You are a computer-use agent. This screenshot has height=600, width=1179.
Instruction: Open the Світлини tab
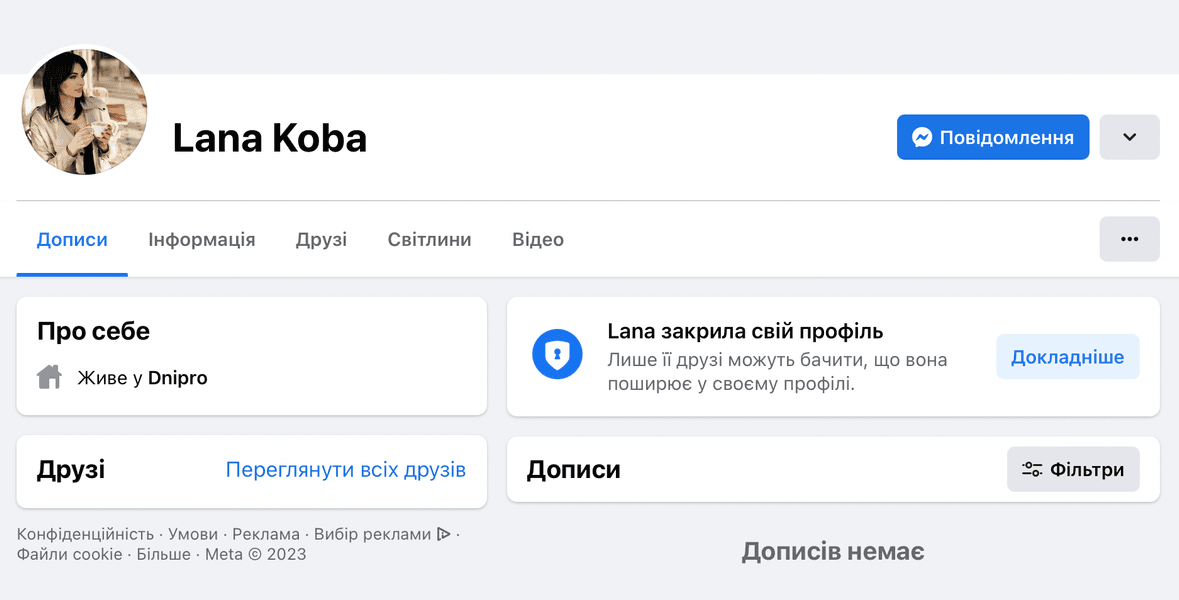point(429,240)
